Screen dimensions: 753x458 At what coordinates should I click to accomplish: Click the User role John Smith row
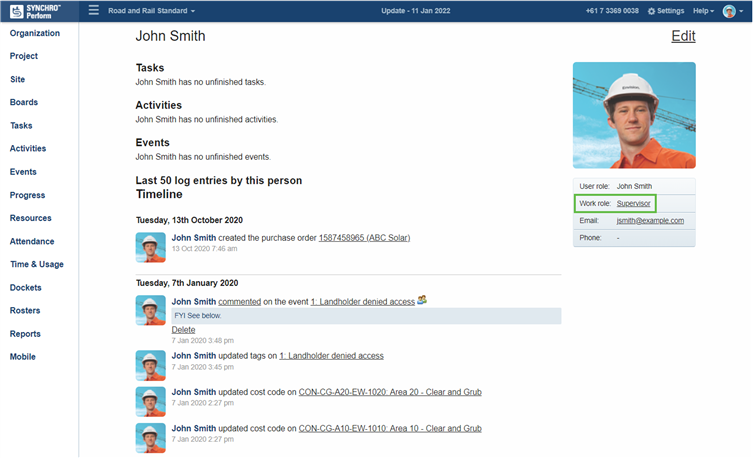pyautogui.click(x=634, y=186)
